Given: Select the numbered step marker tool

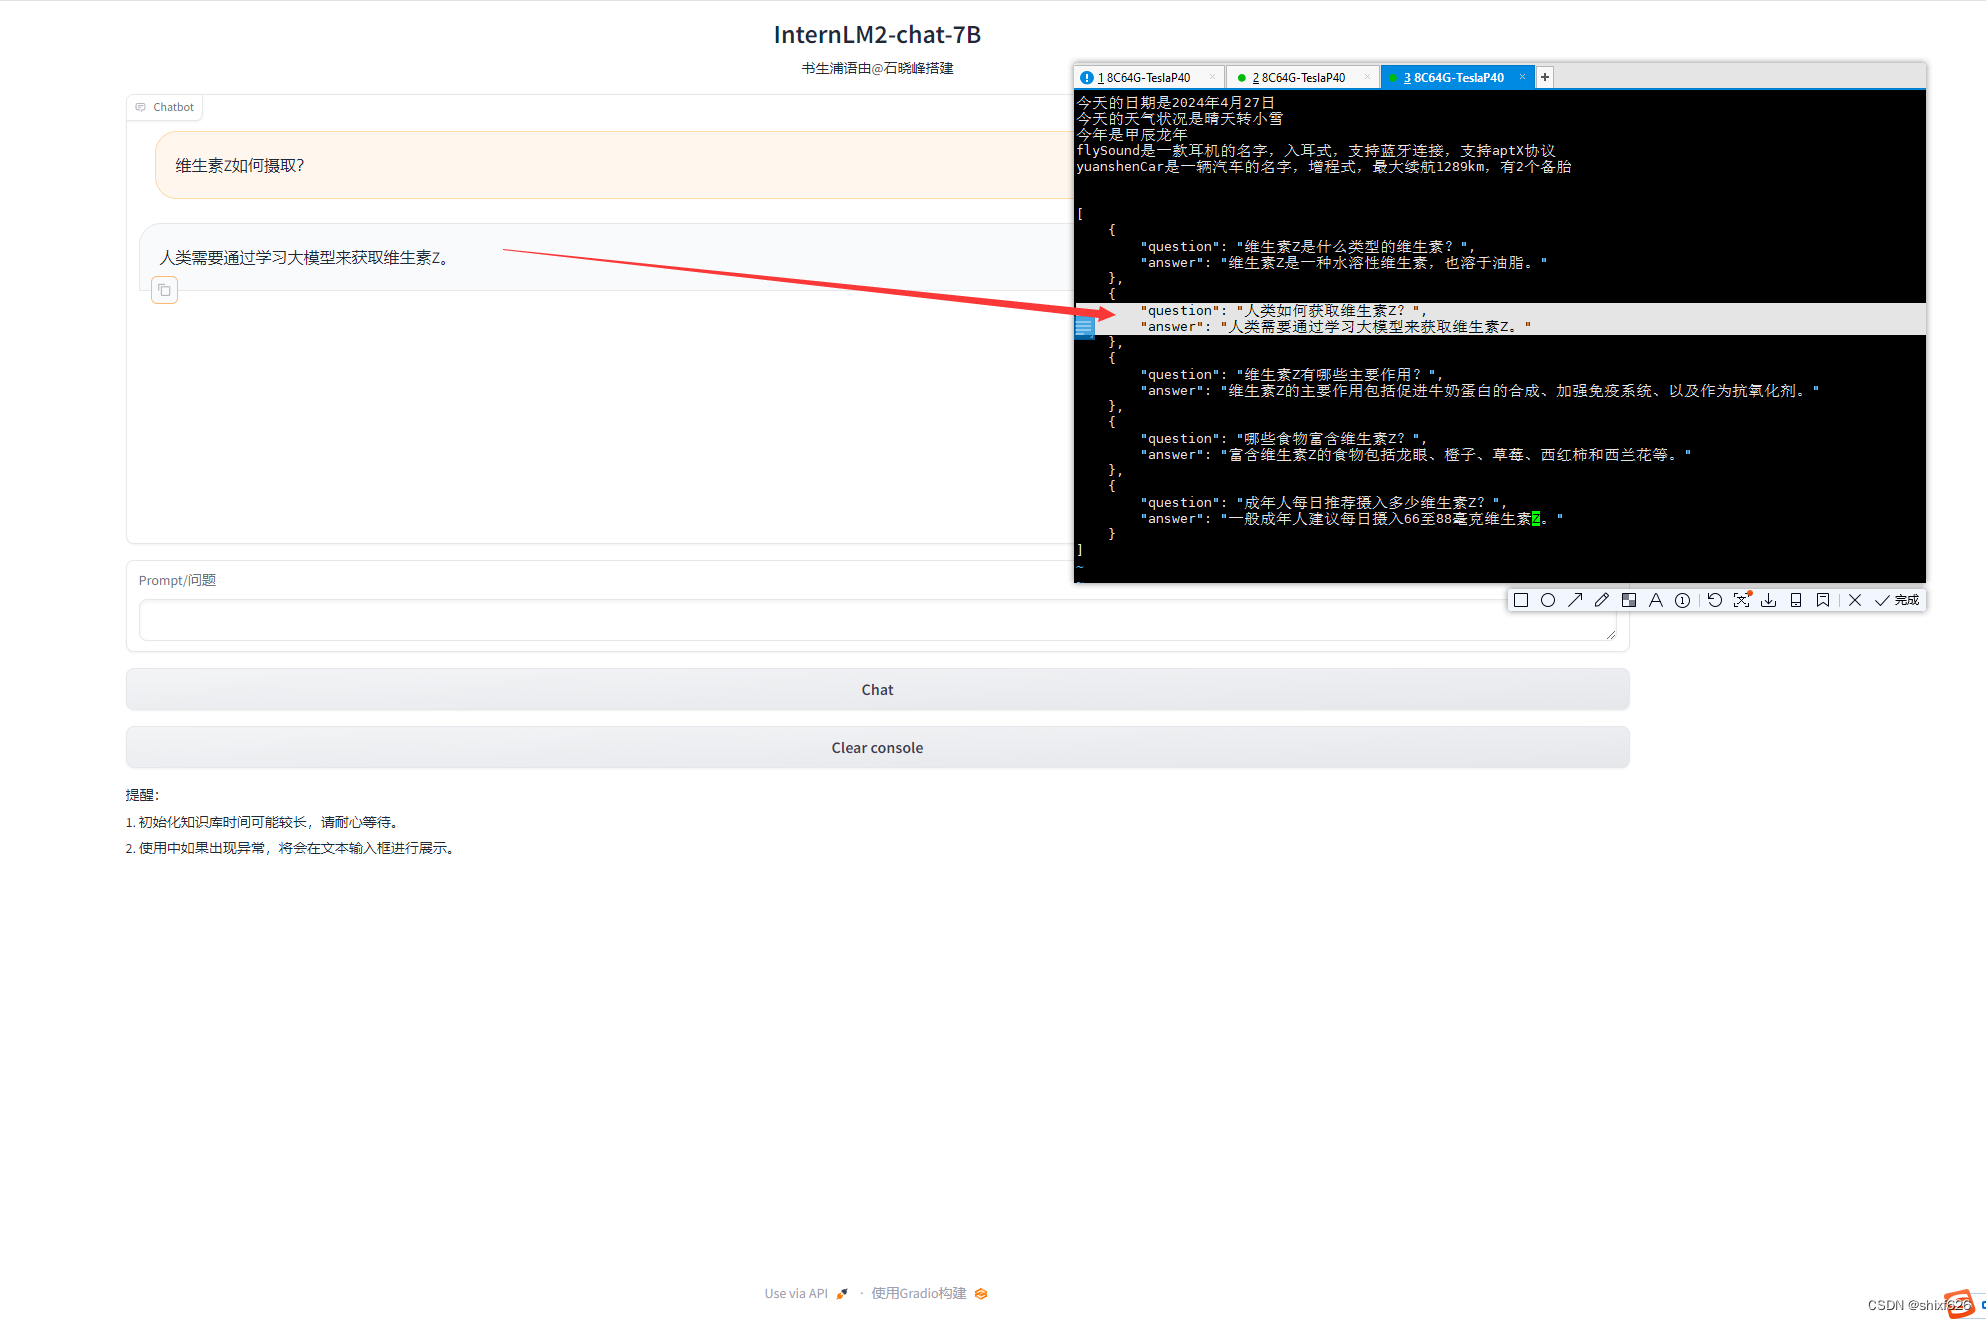Looking at the screenshot, I should (x=1683, y=599).
